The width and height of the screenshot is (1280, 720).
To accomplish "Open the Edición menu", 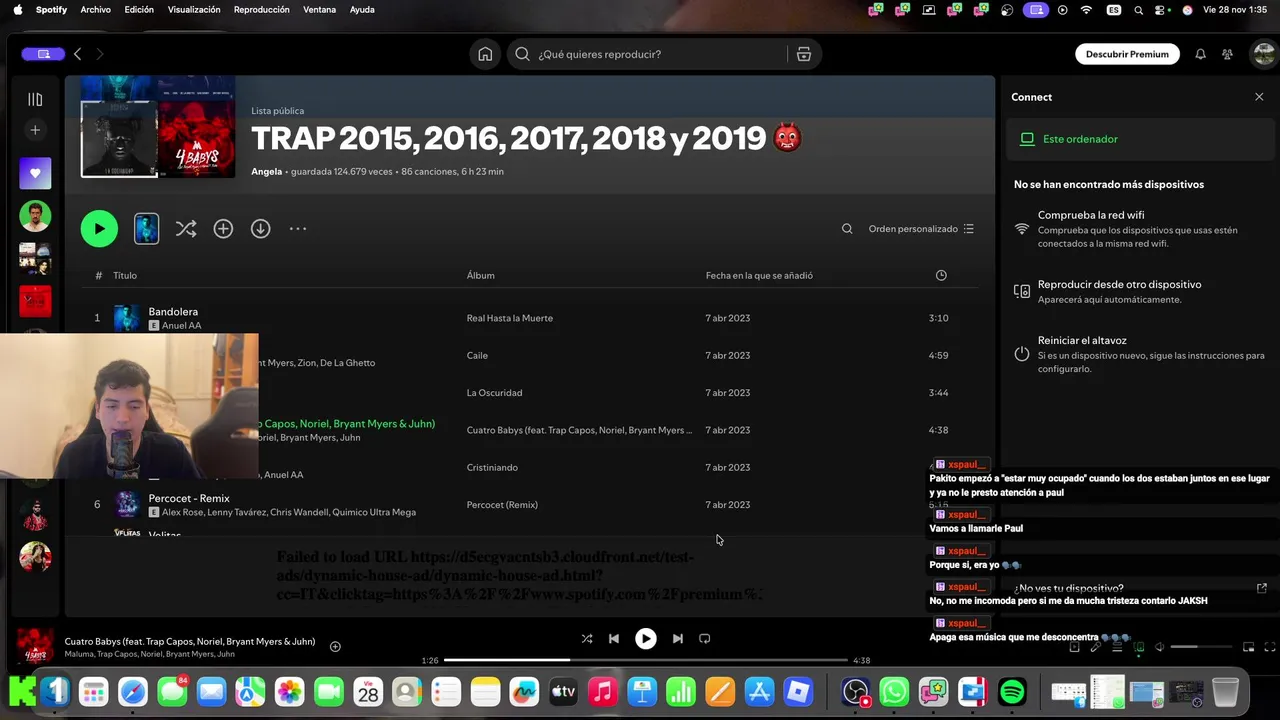I will click(139, 10).
